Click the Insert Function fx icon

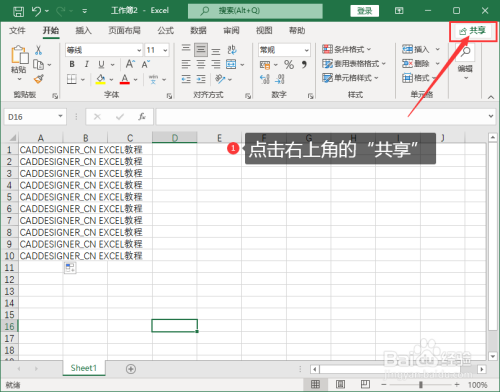click(142, 117)
